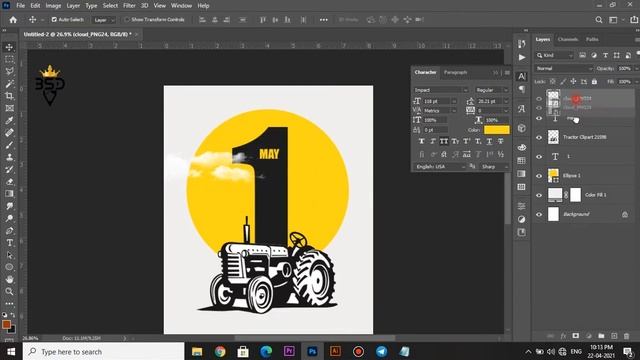Open the Auto-Select Layer dropdown
Screen dimensions: 640x360
(104, 20)
